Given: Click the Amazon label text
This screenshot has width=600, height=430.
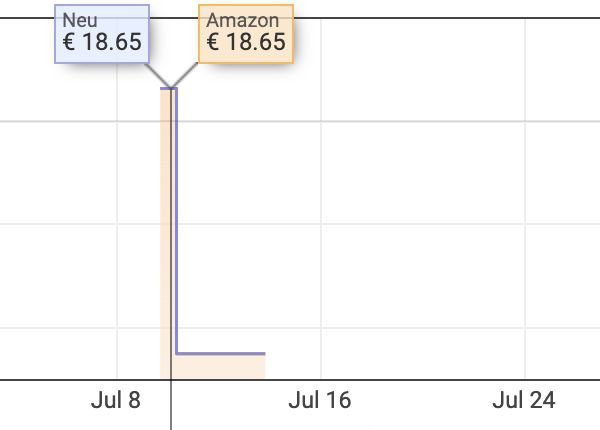Looking at the screenshot, I should [x=243, y=20].
